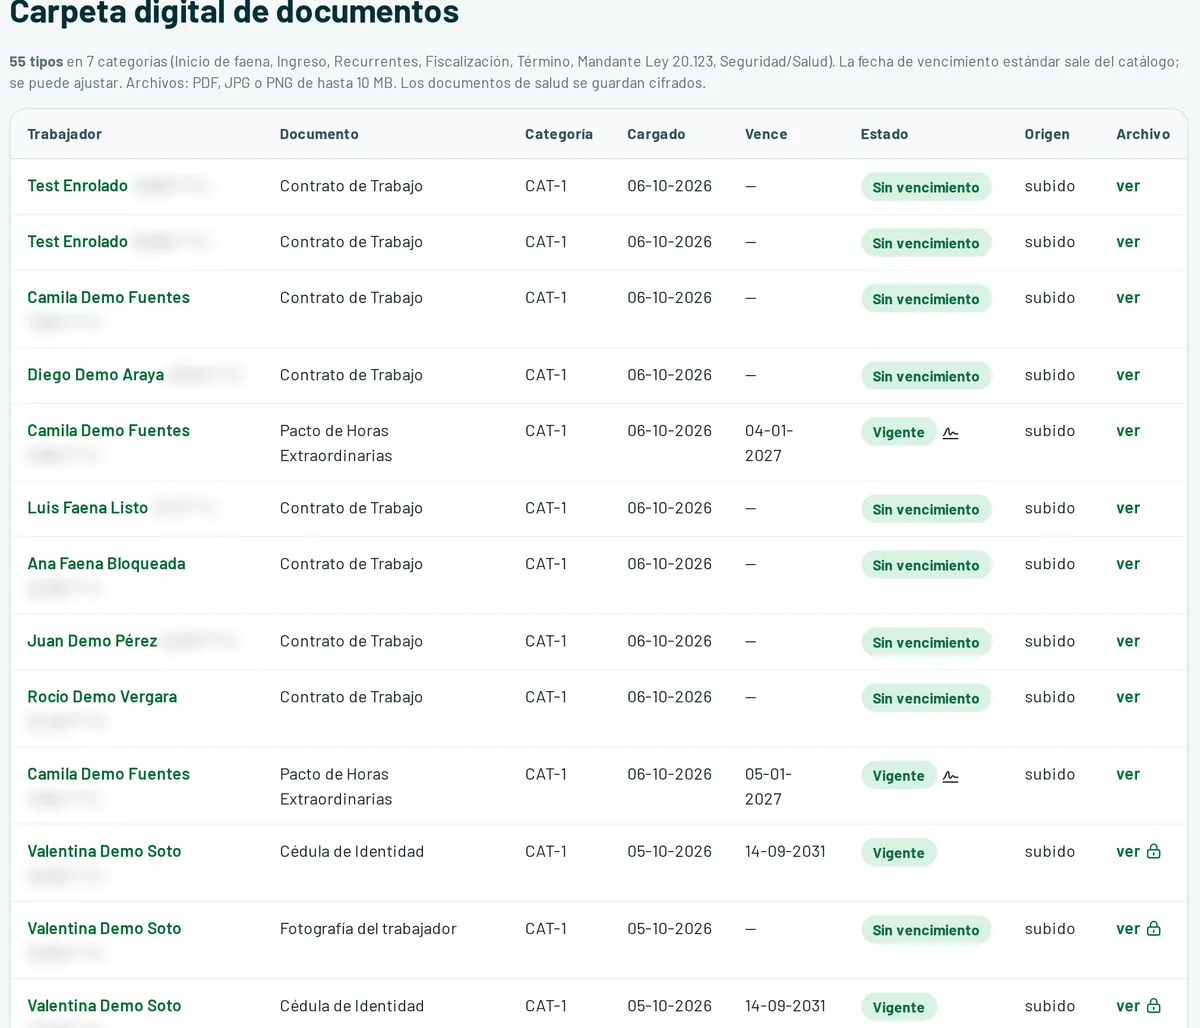
Task: Click the '55 tipos' text in the description
Action: [x=36, y=62]
